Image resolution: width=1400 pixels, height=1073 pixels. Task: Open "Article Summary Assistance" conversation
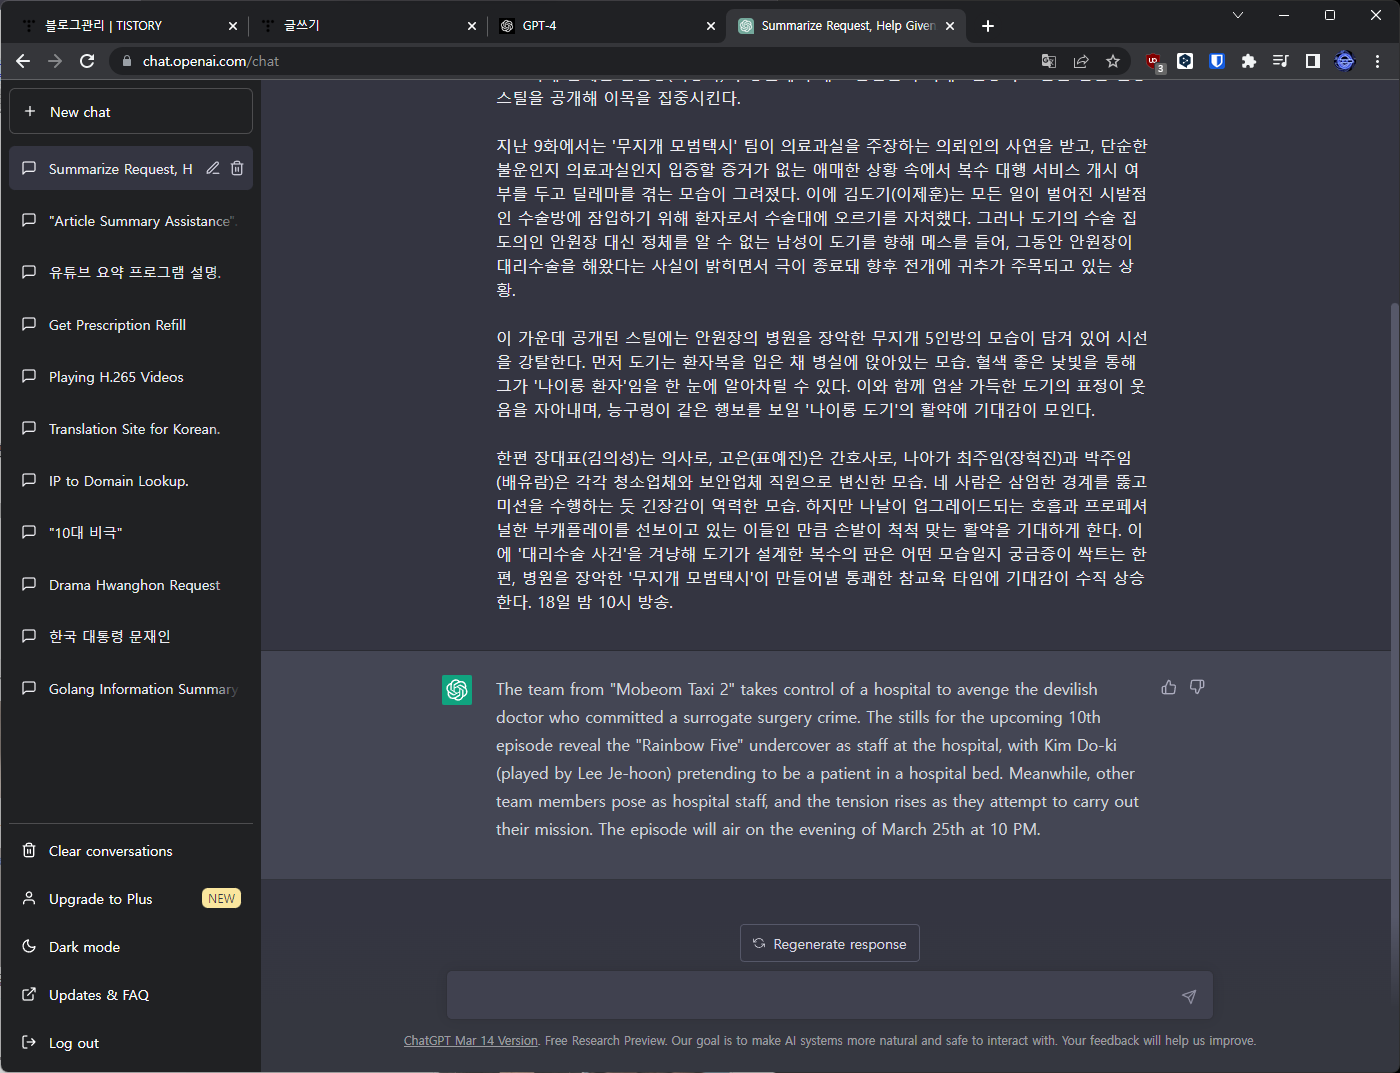tap(131, 221)
